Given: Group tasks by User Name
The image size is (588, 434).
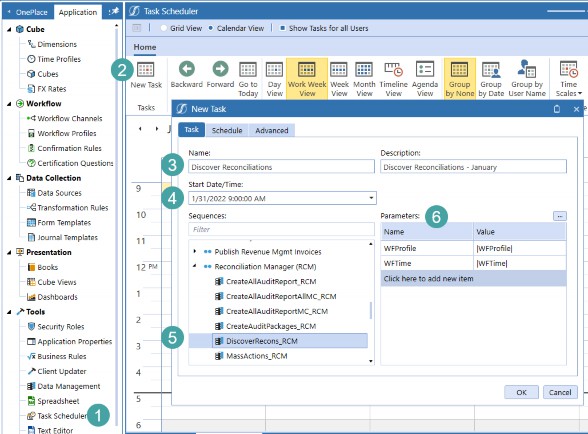Looking at the screenshot, I should click(x=527, y=69).
